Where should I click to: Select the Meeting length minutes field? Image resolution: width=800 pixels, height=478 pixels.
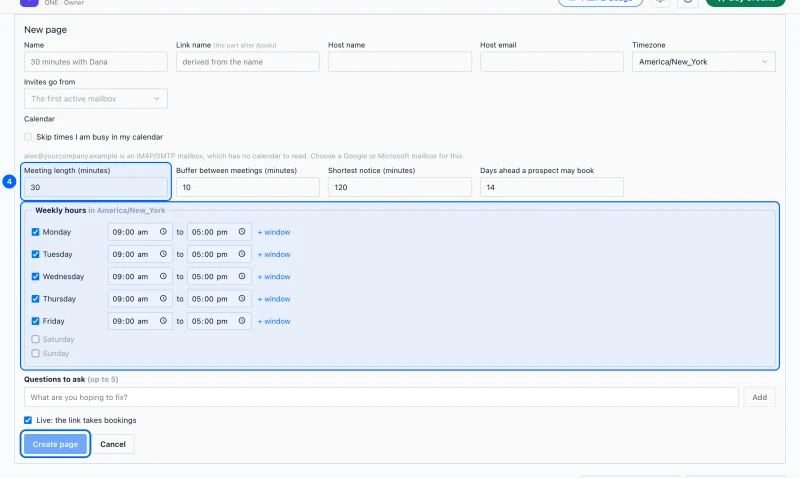tap(95, 187)
